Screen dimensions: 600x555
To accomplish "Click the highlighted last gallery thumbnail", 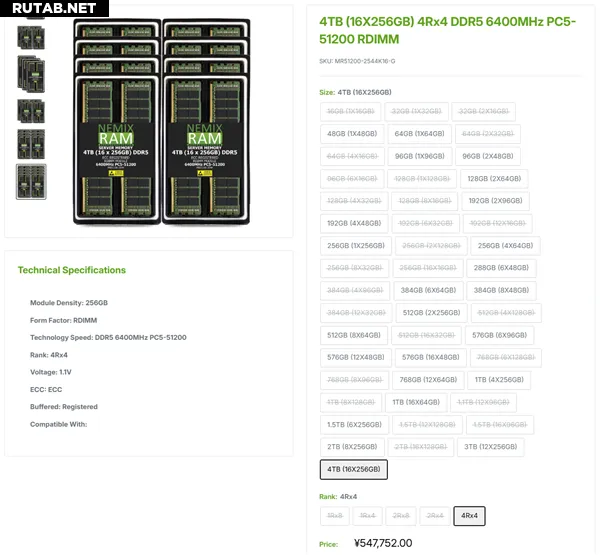I will pos(30,181).
